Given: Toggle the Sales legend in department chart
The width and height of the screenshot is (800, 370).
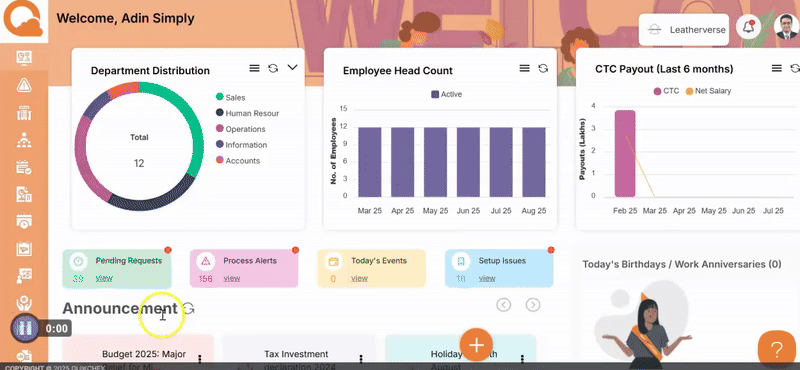Looking at the screenshot, I should click(231, 97).
